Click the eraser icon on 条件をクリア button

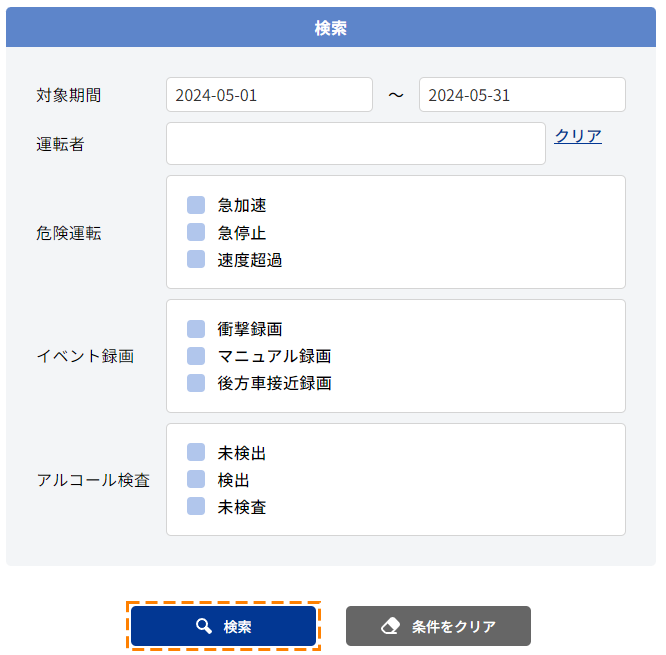pos(390,626)
